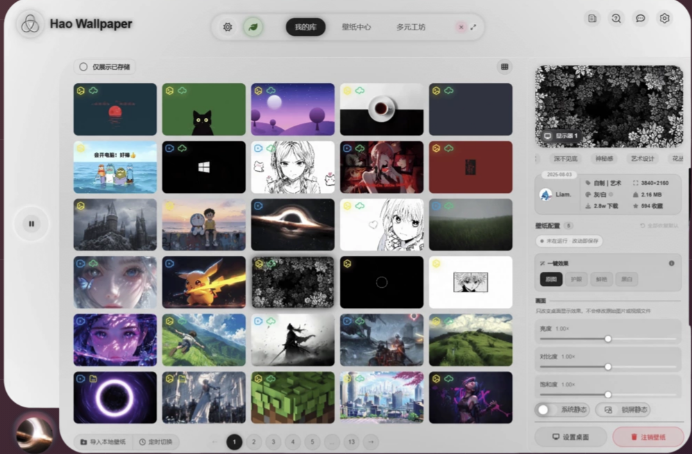Click the cube icon on the black cat thumbnail

[x=169, y=90]
